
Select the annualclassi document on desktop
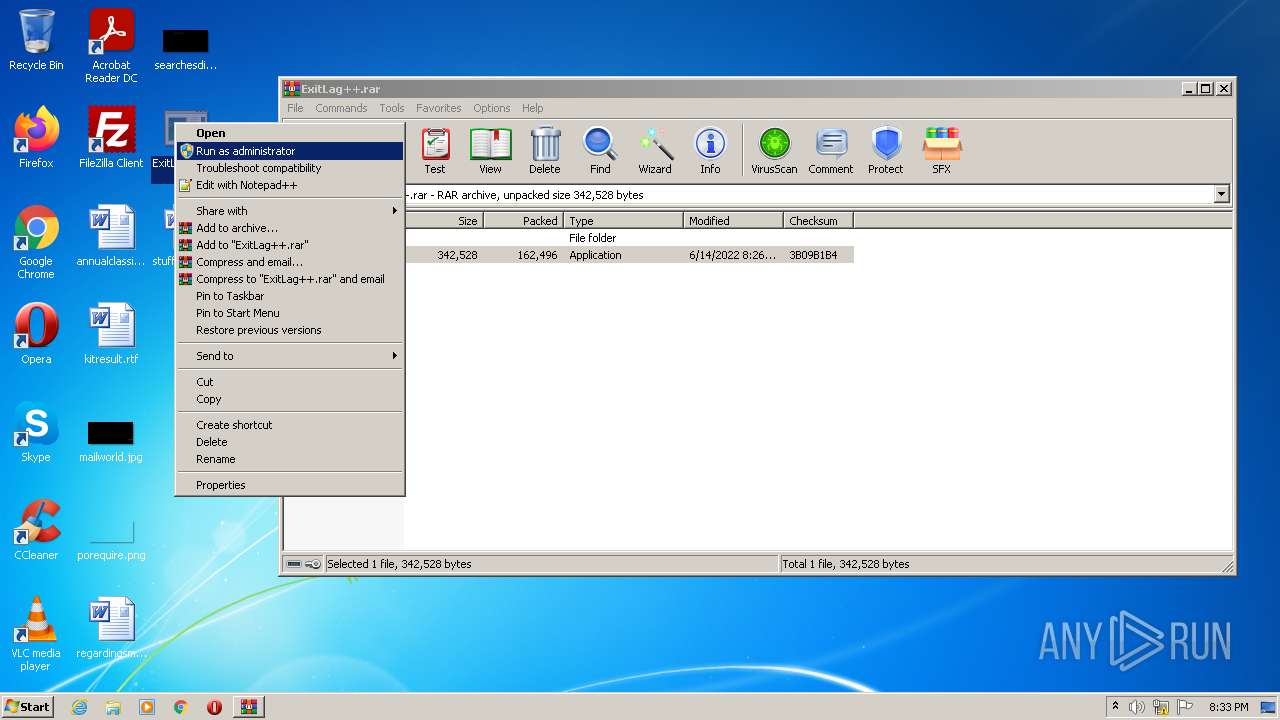[x=111, y=236]
